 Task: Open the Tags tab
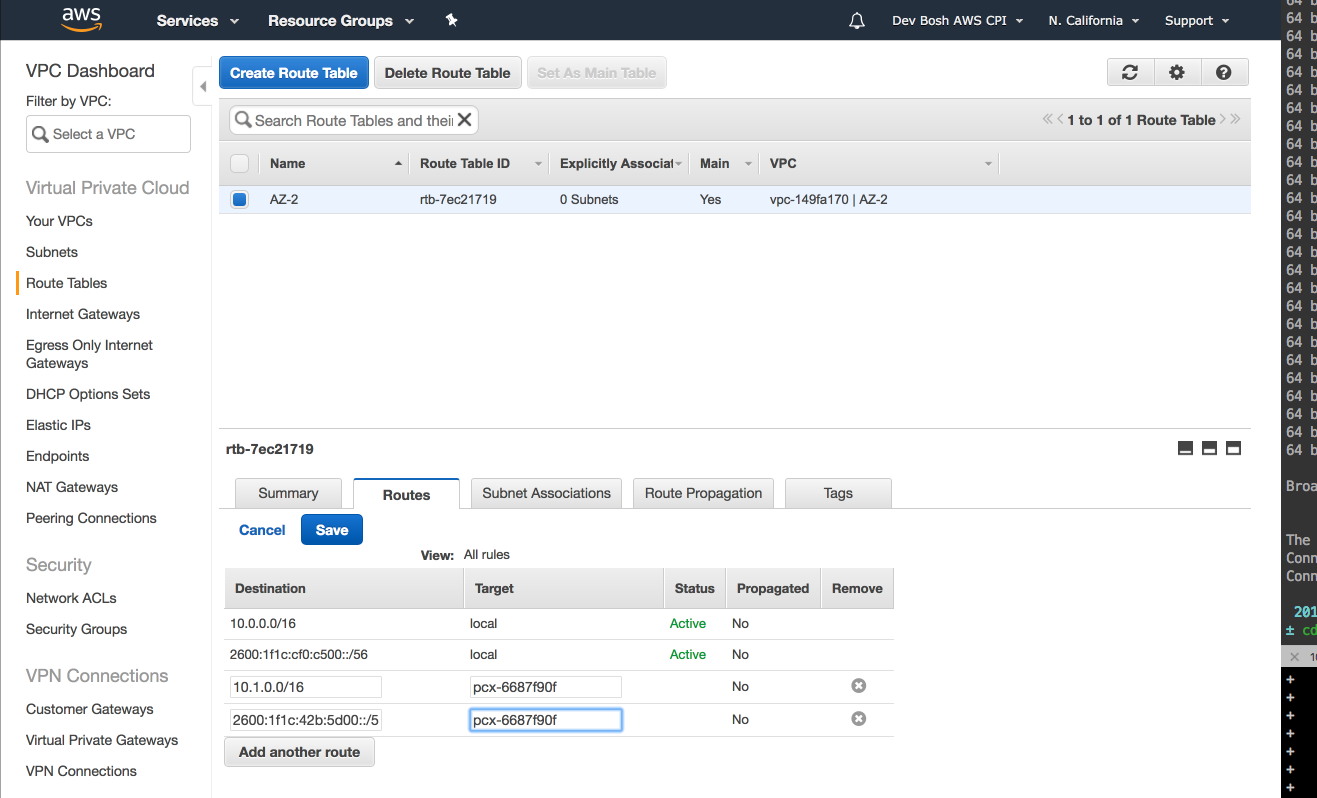coord(838,493)
